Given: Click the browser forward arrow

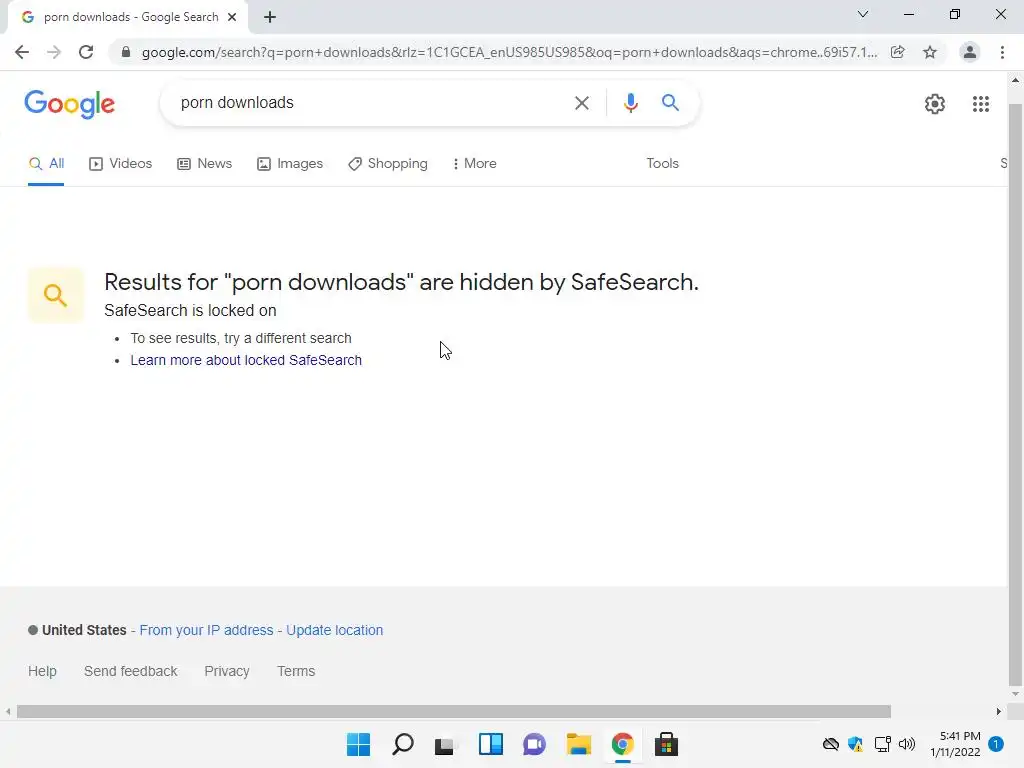Looking at the screenshot, I should 54,52.
